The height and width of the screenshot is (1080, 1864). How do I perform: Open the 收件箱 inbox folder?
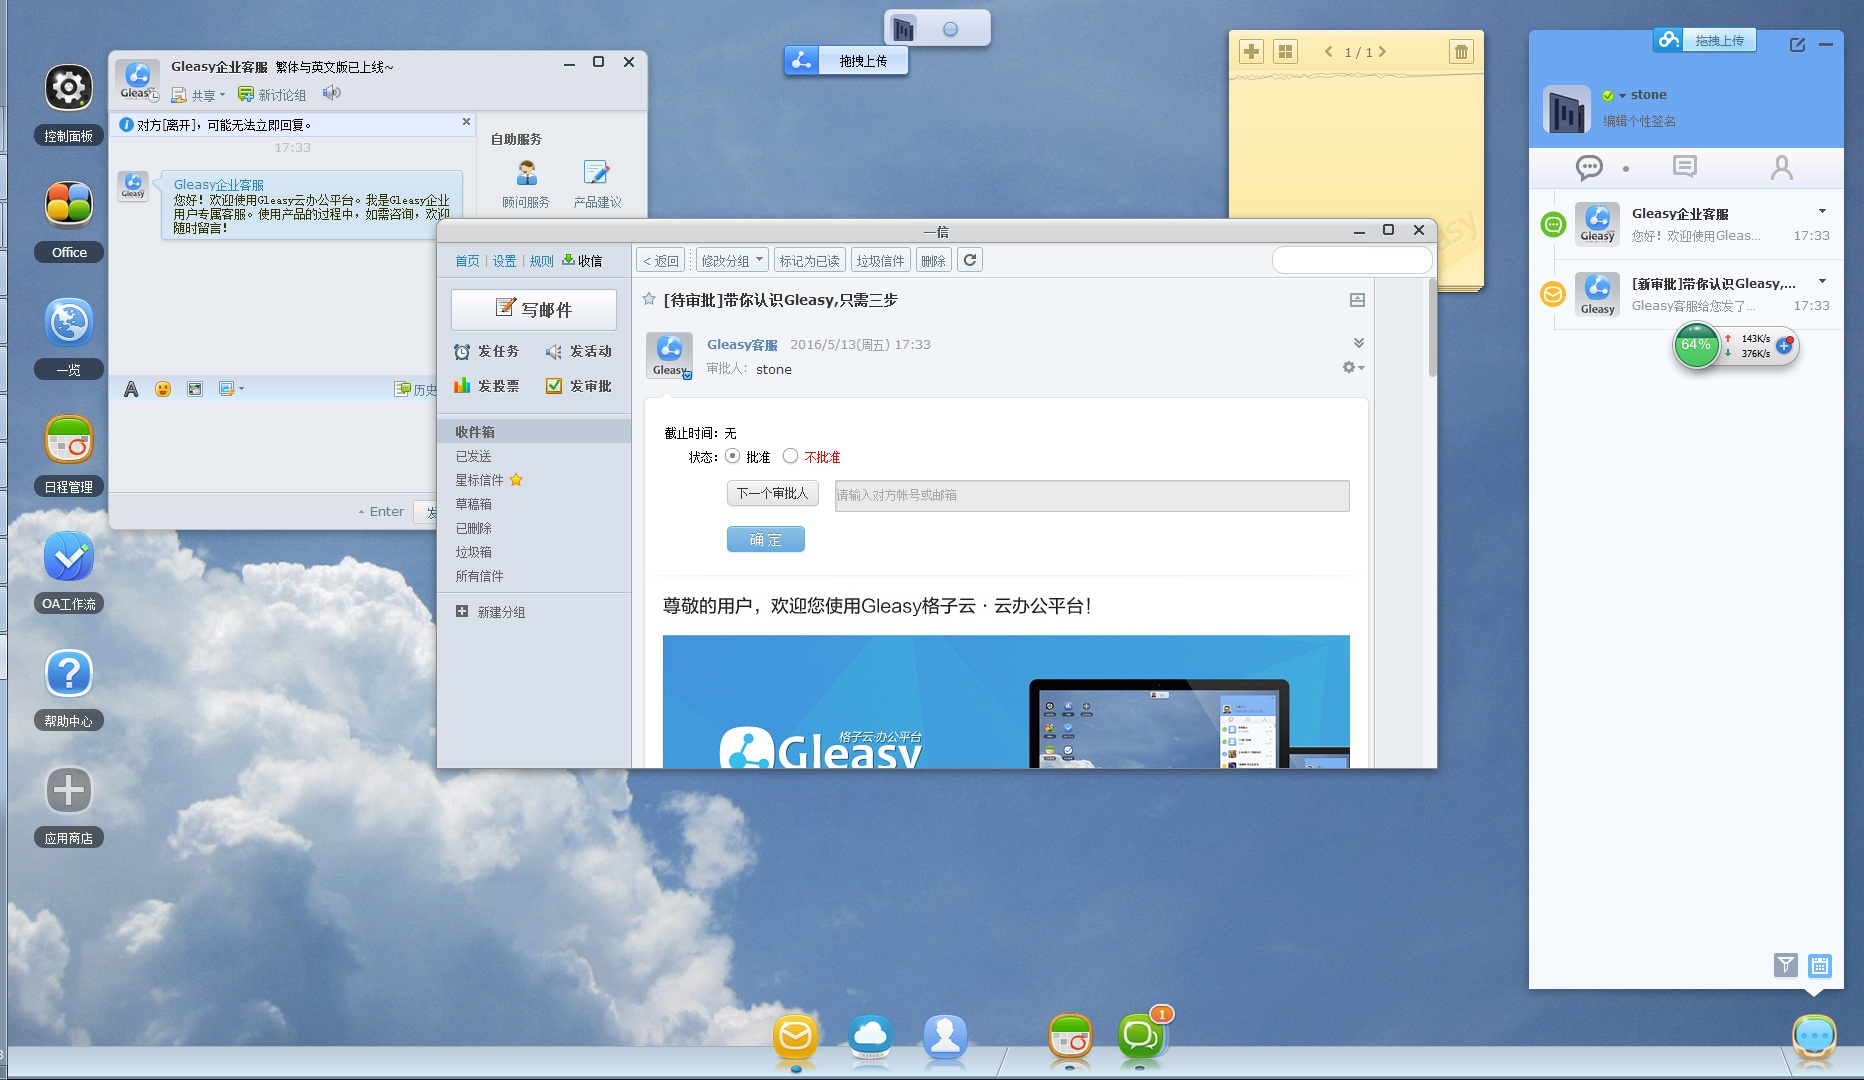[x=534, y=432]
